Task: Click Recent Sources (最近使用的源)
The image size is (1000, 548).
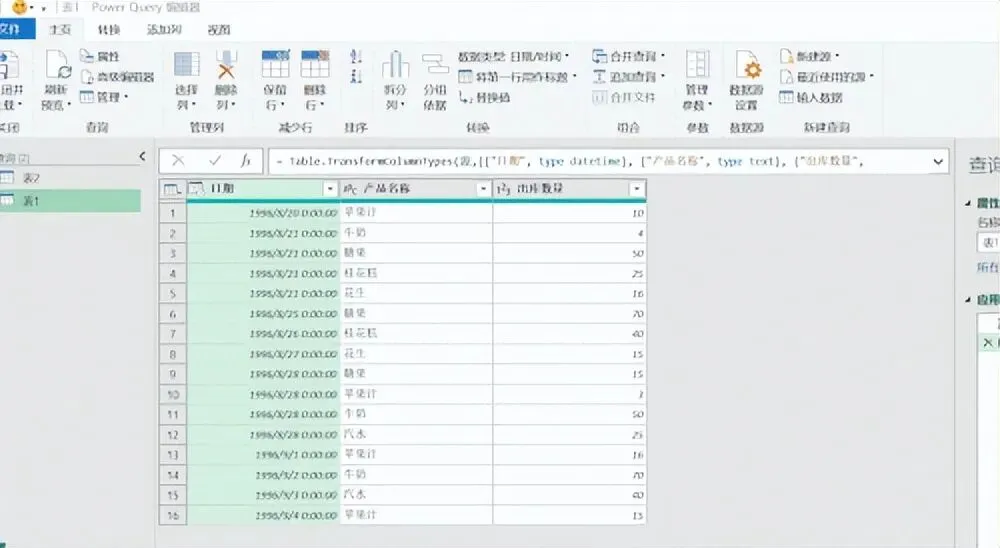Action: pyautogui.click(x=827, y=77)
